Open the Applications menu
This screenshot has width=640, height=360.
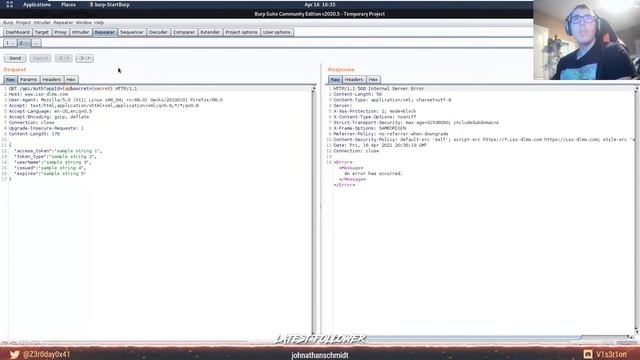tap(37, 5)
